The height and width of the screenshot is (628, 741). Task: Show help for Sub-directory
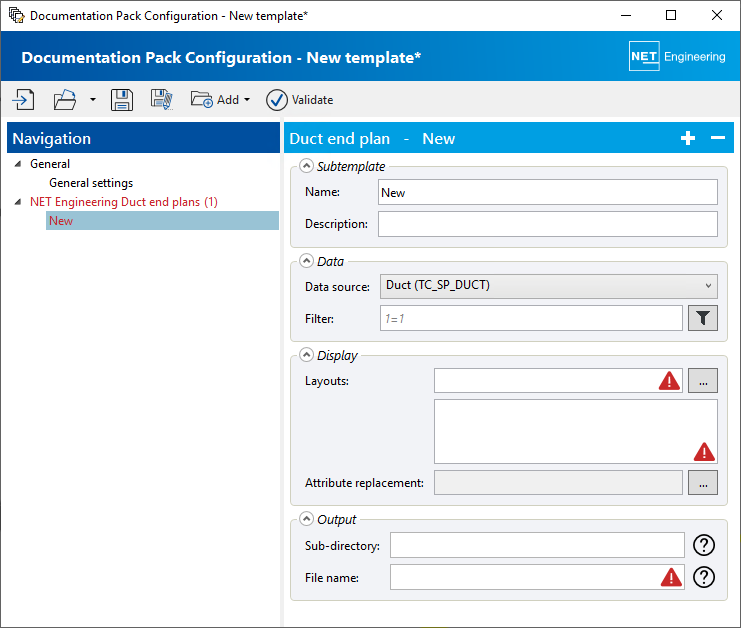(x=704, y=545)
